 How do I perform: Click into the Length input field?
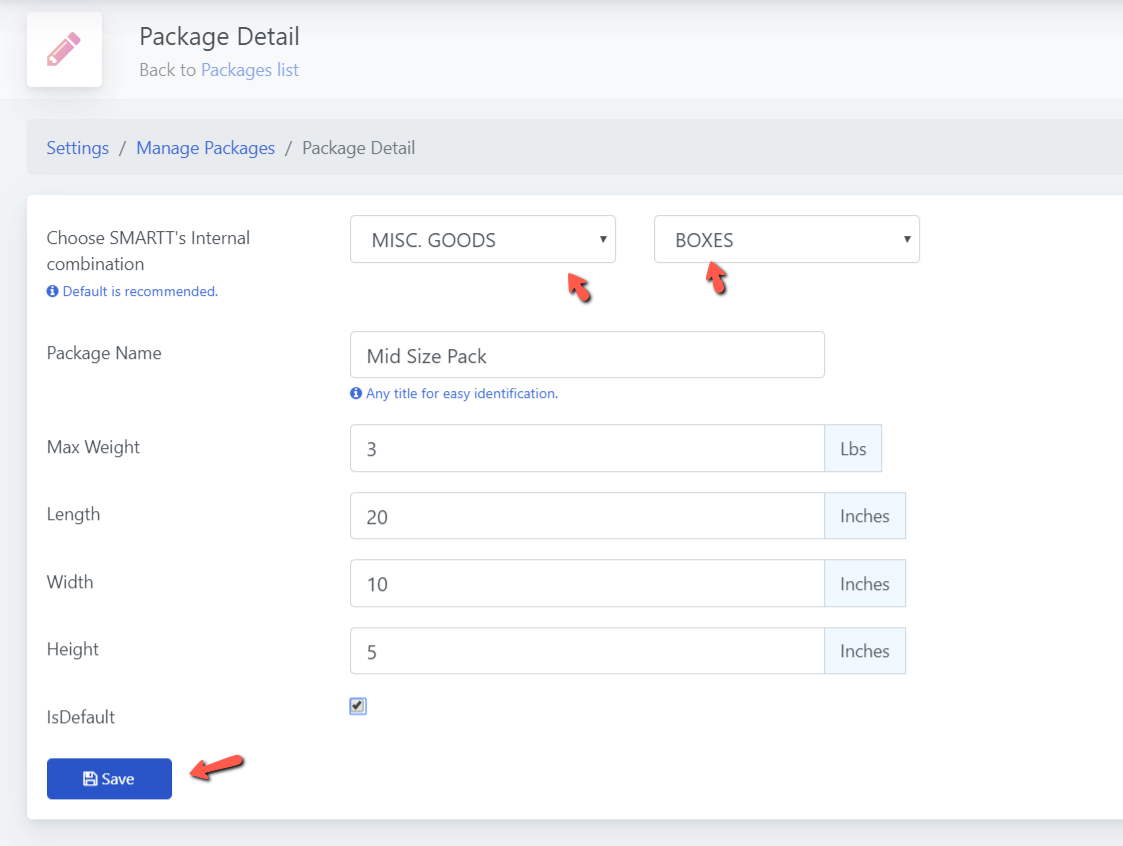[x=587, y=516]
